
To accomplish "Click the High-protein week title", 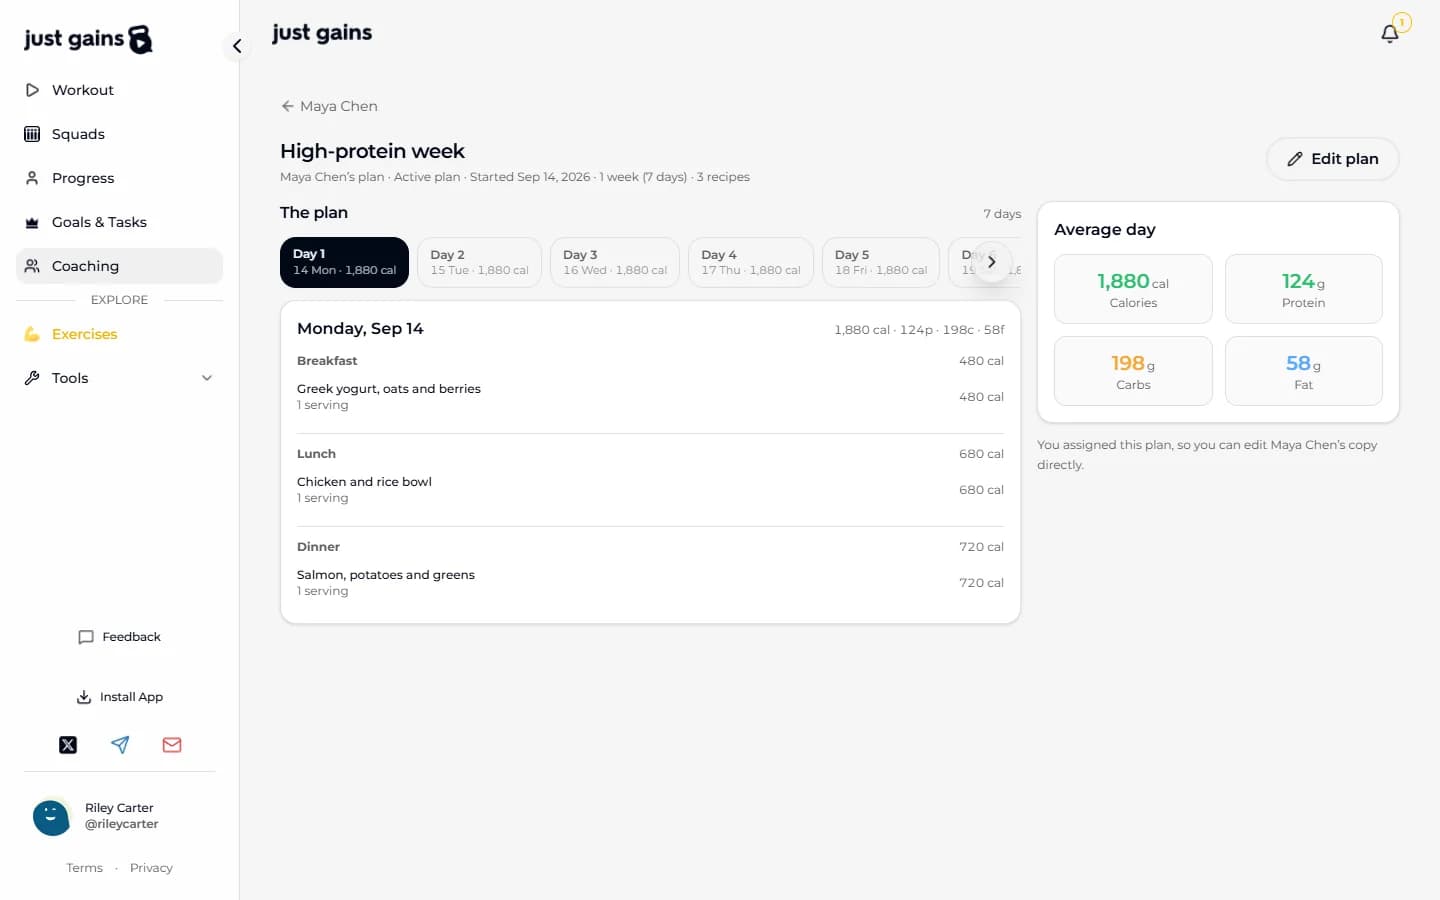I will click(x=372, y=151).
